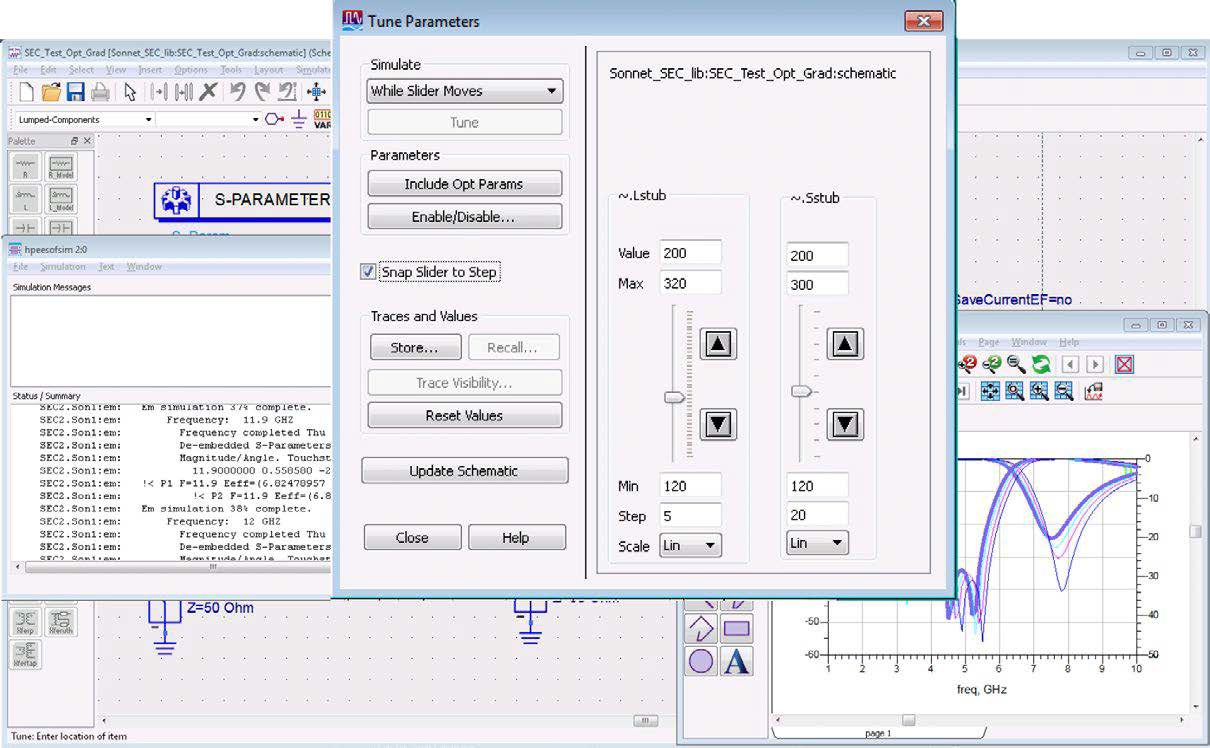Viewport: 1210px width, 748px height.
Task: Click the Undo arrow in schematic toolbar
Action: [237, 92]
